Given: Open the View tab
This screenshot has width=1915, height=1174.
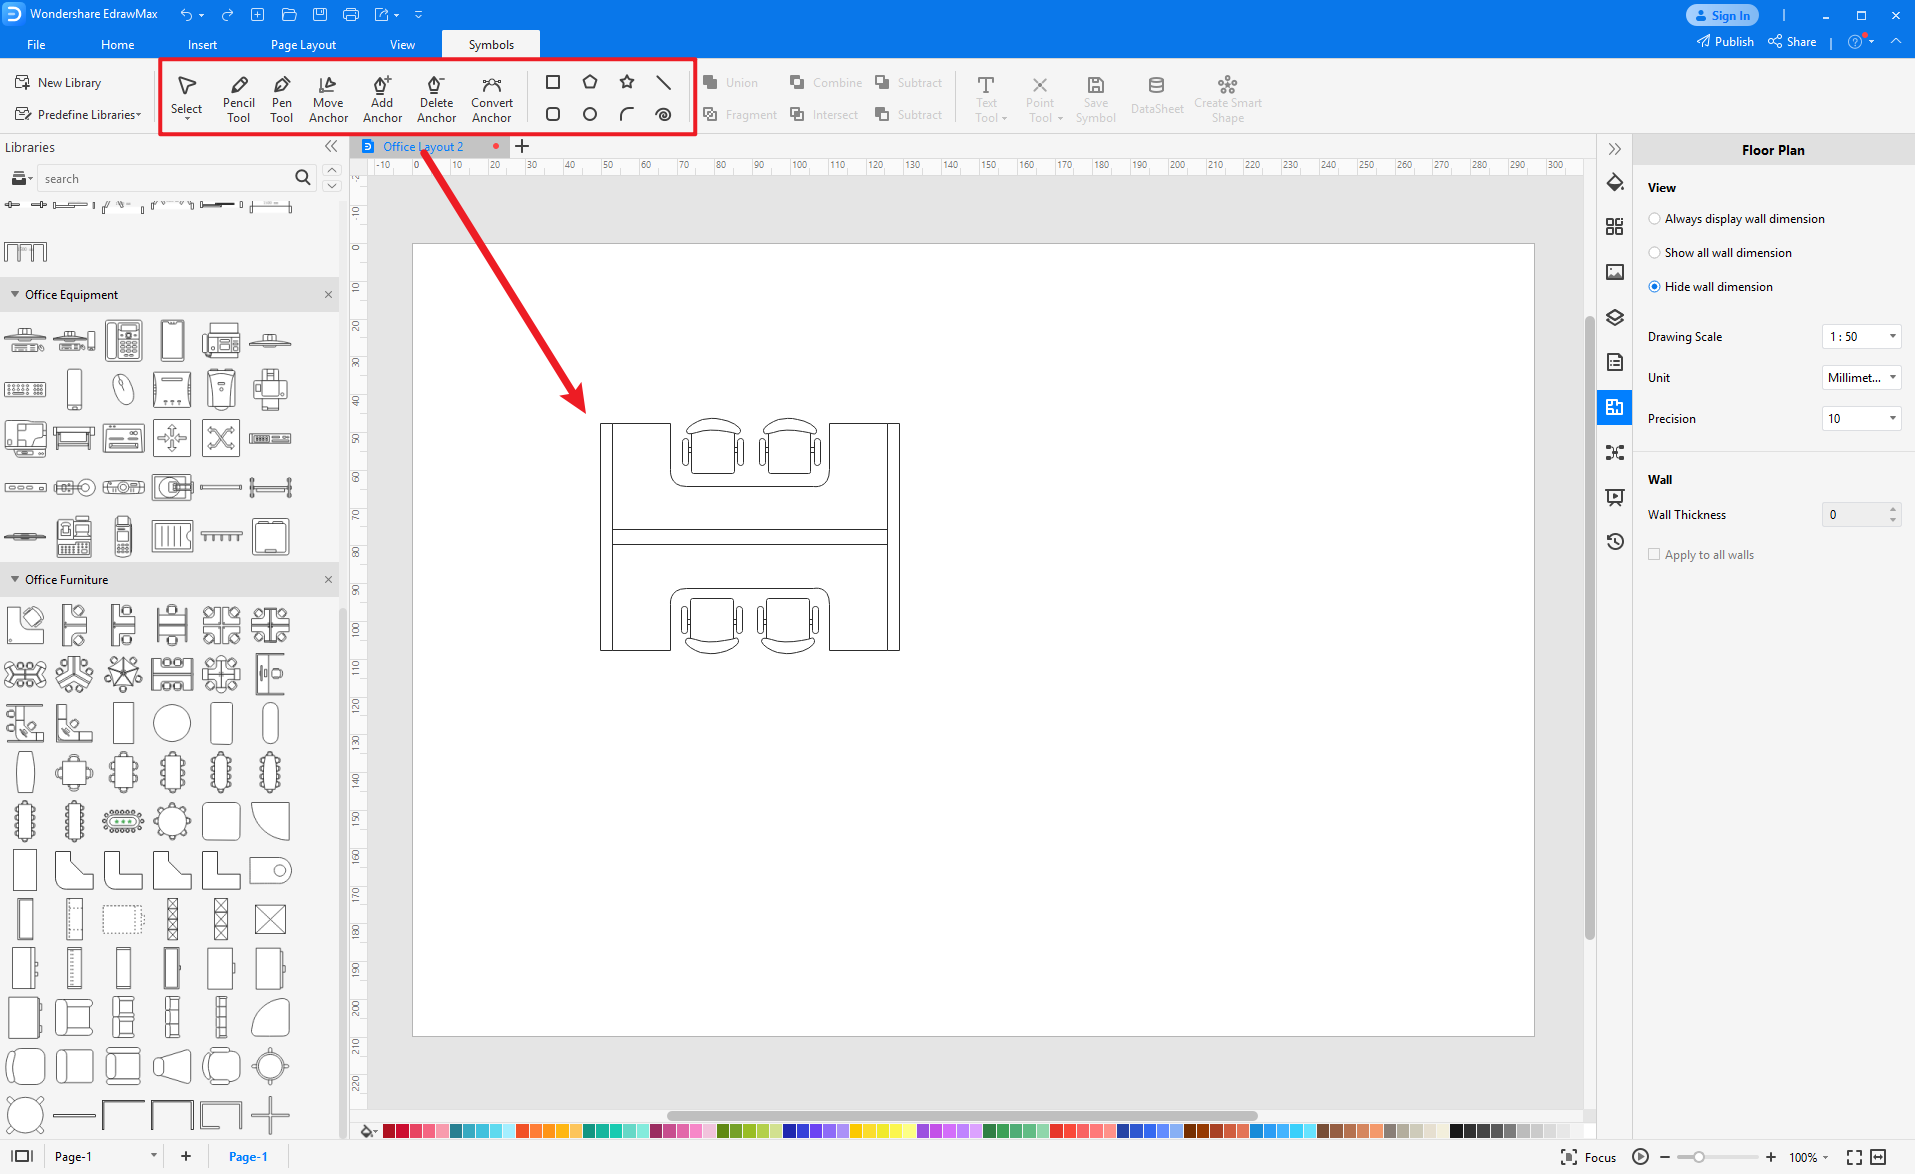Looking at the screenshot, I should [x=402, y=44].
